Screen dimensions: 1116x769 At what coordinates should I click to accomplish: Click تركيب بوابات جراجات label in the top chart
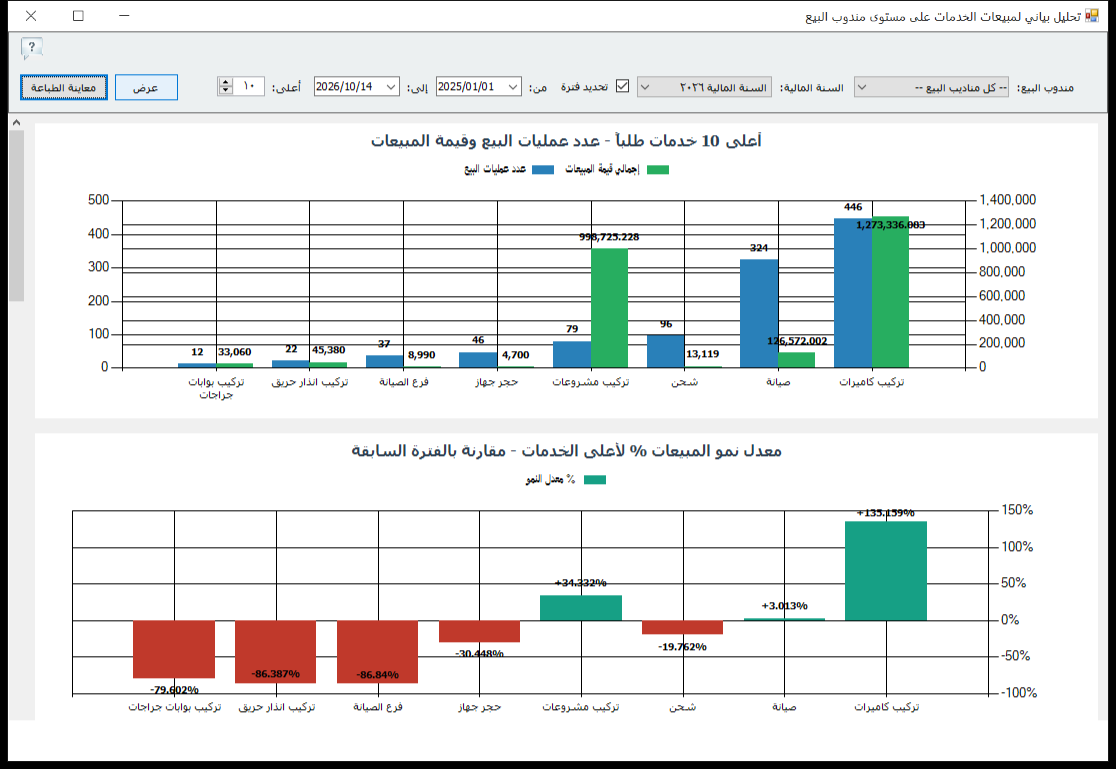click(x=216, y=388)
